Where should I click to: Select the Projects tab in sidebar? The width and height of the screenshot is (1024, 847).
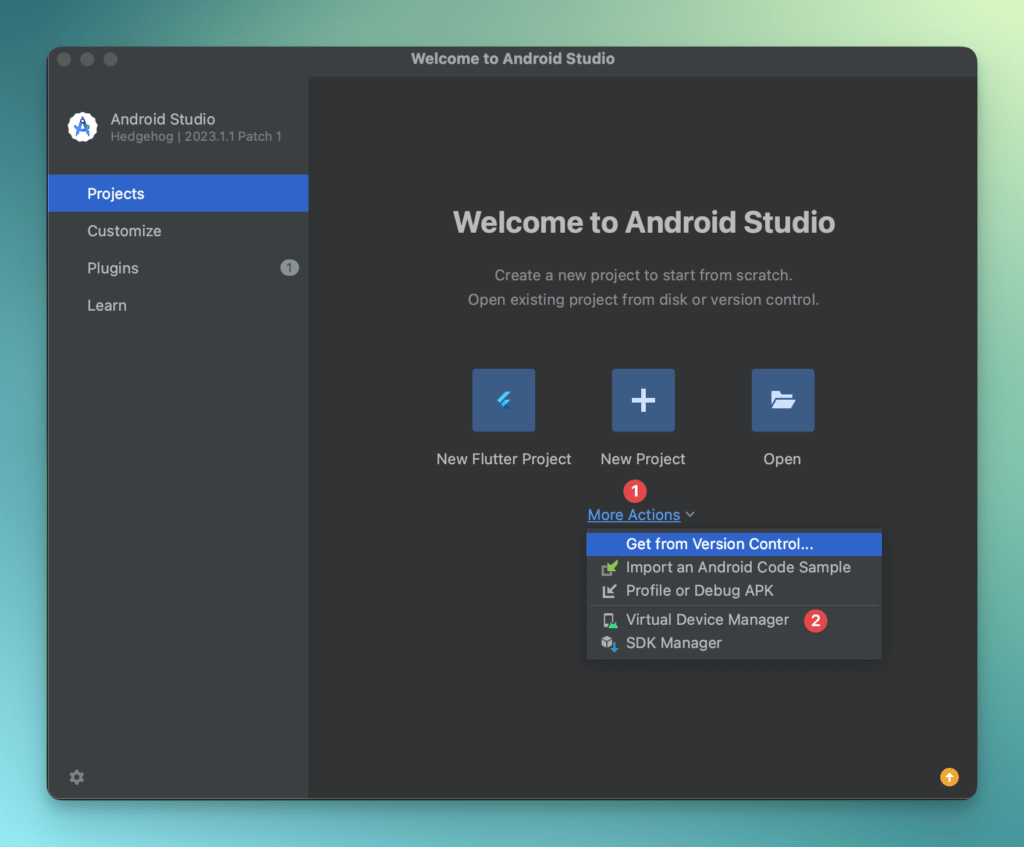pyautogui.click(x=178, y=193)
